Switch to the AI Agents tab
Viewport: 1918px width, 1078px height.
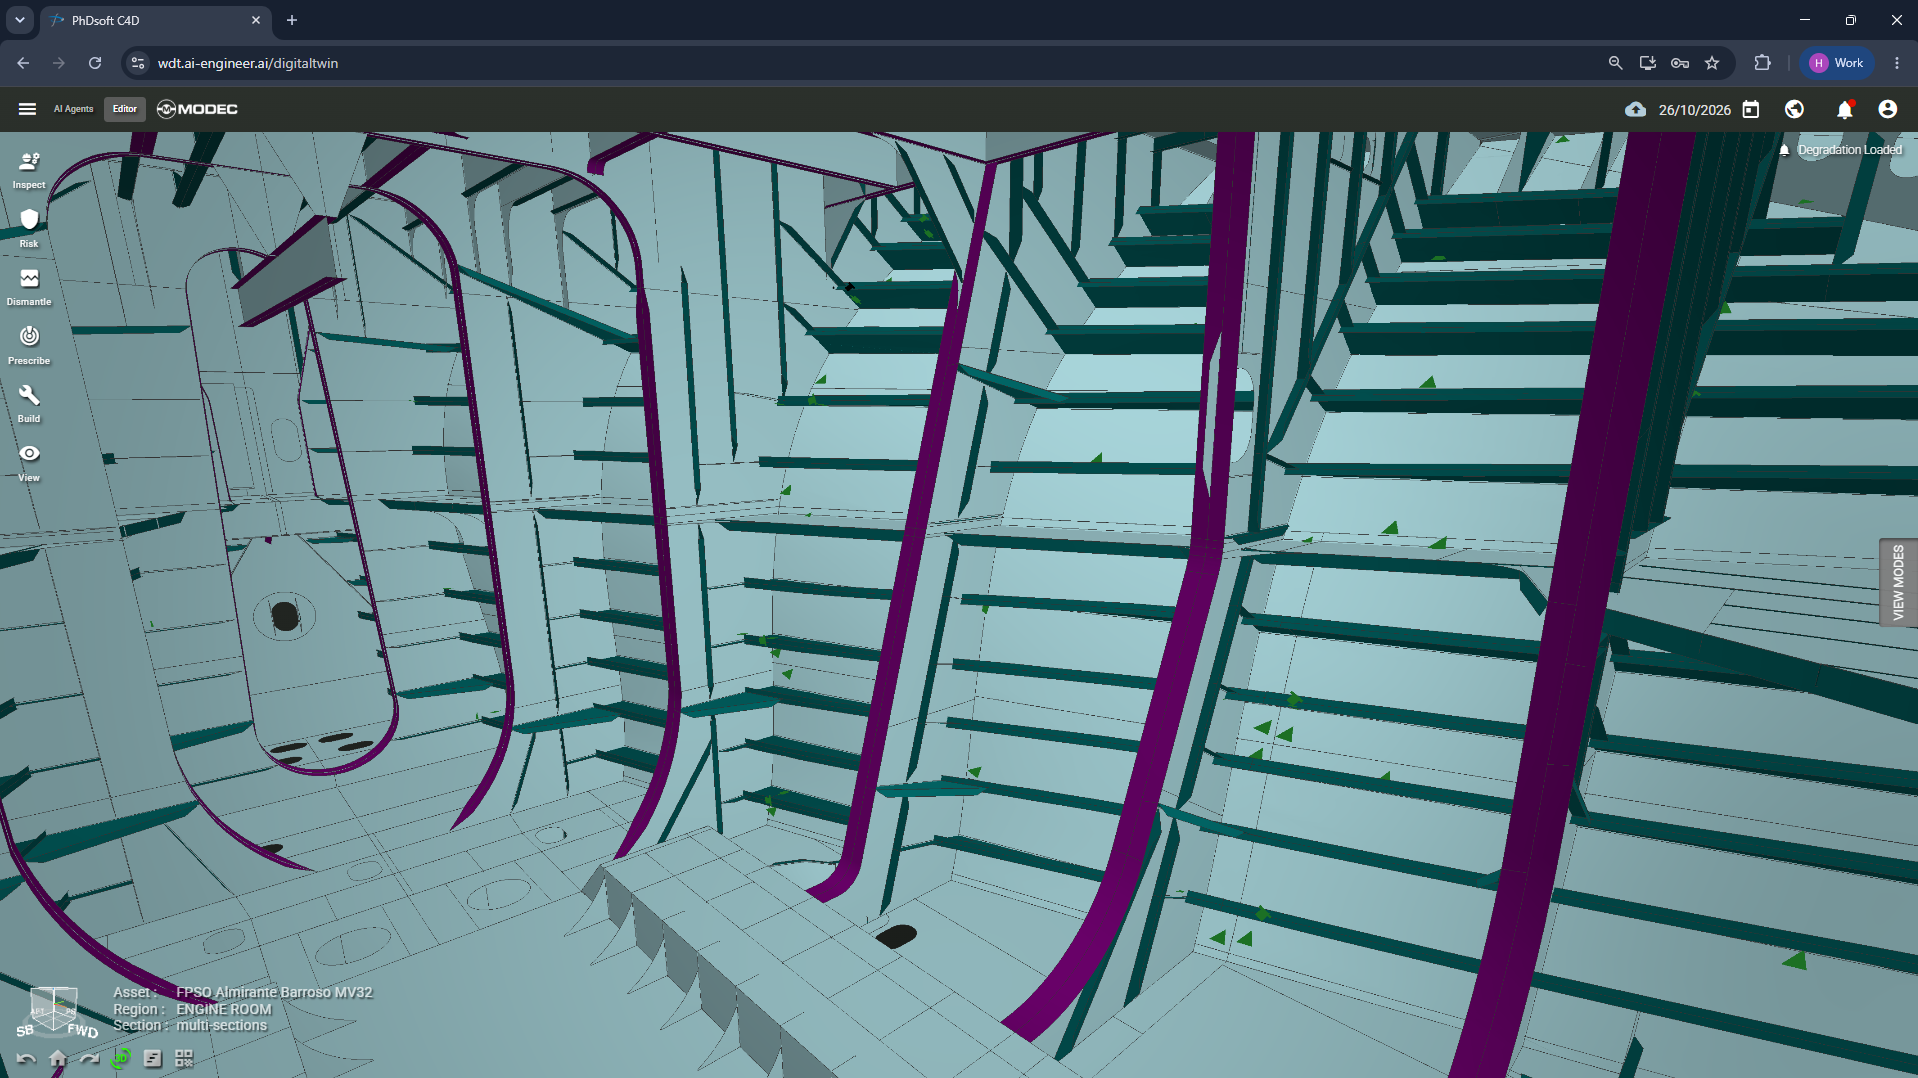[73, 109]
